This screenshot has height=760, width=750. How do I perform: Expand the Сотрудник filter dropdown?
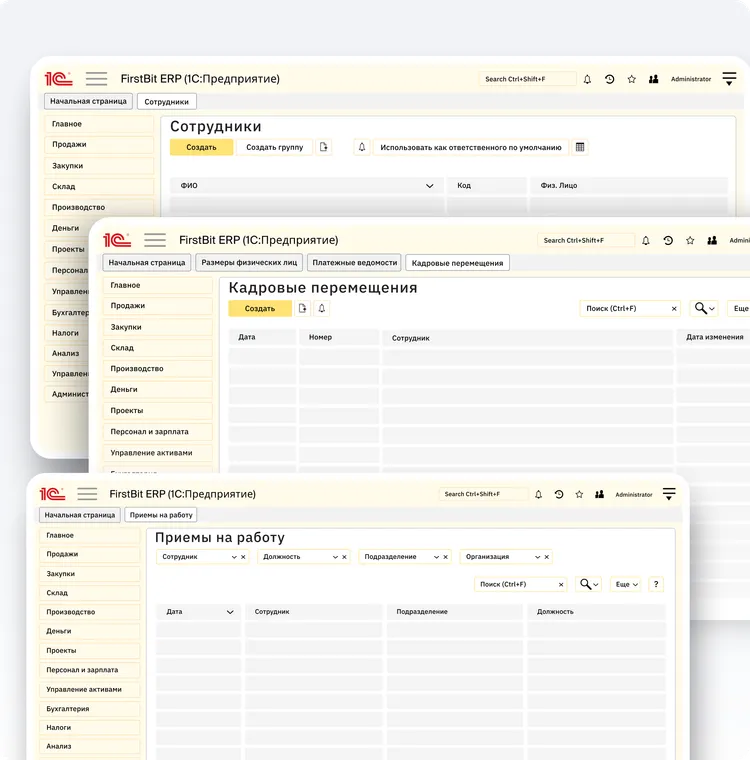[x=234, y=557]
